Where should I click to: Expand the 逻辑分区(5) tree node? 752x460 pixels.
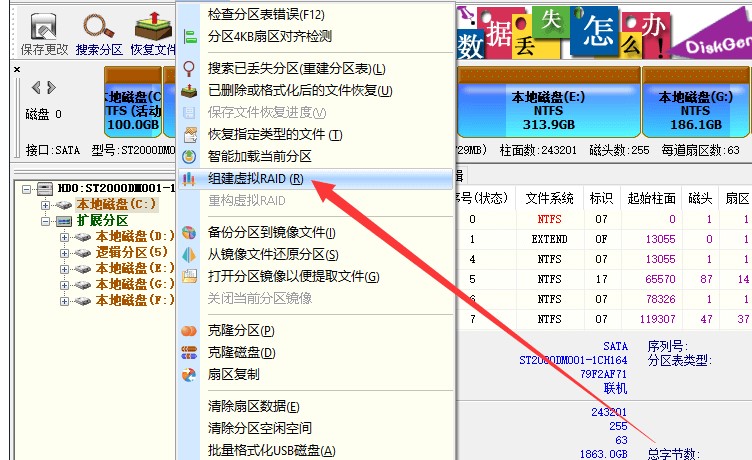tap(64, 253)
